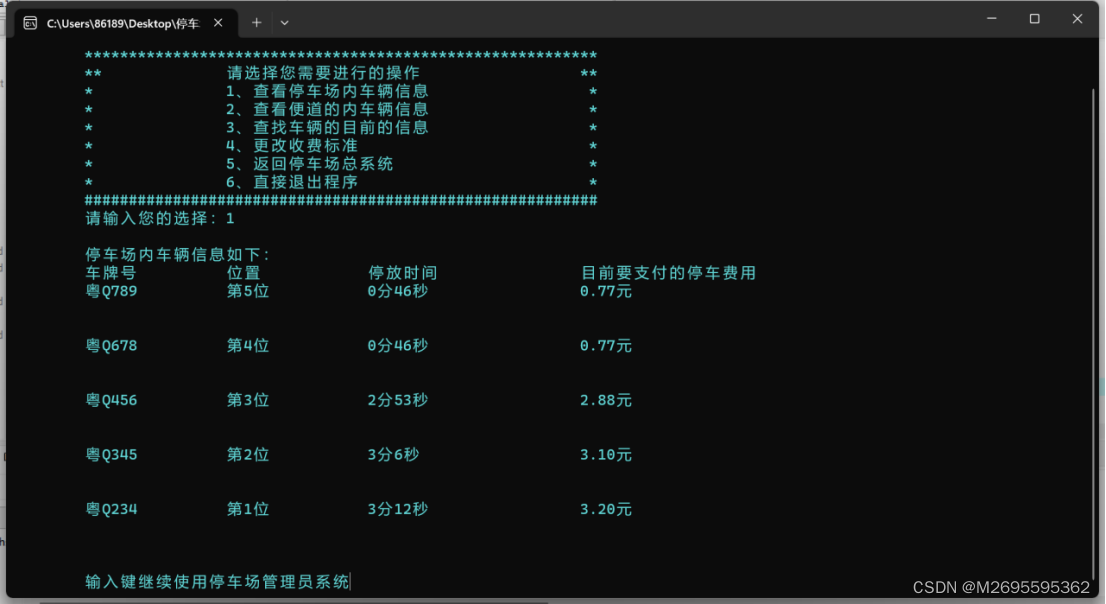
Task: Click the terminal icon in the tab
Action: click(x=30, y=23)
